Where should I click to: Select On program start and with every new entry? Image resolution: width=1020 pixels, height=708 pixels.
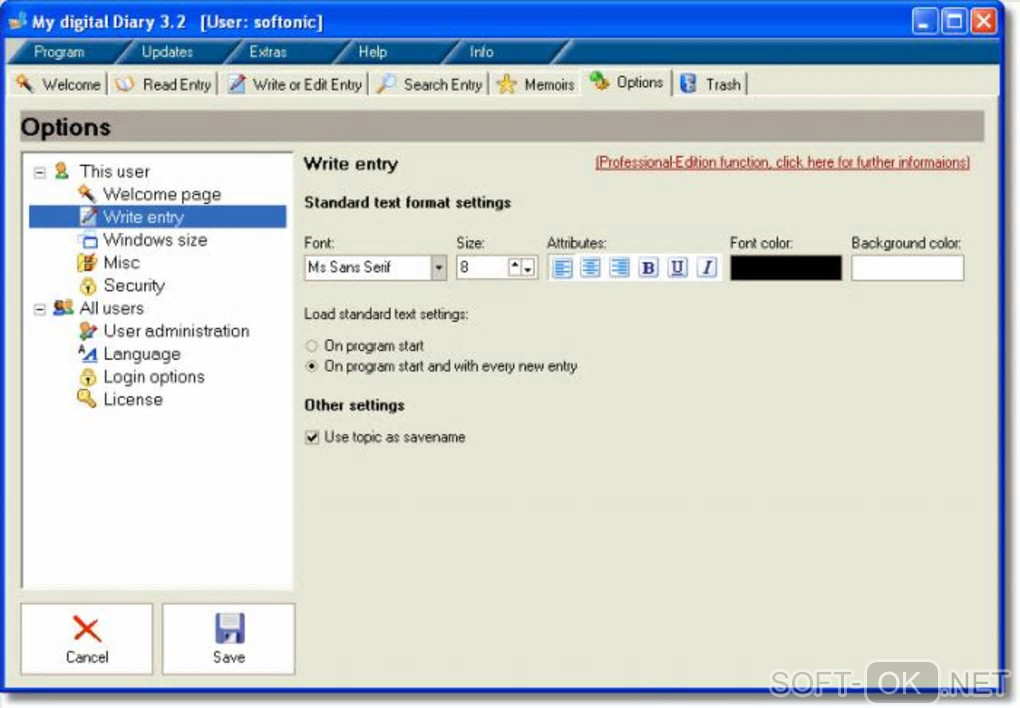312,366
